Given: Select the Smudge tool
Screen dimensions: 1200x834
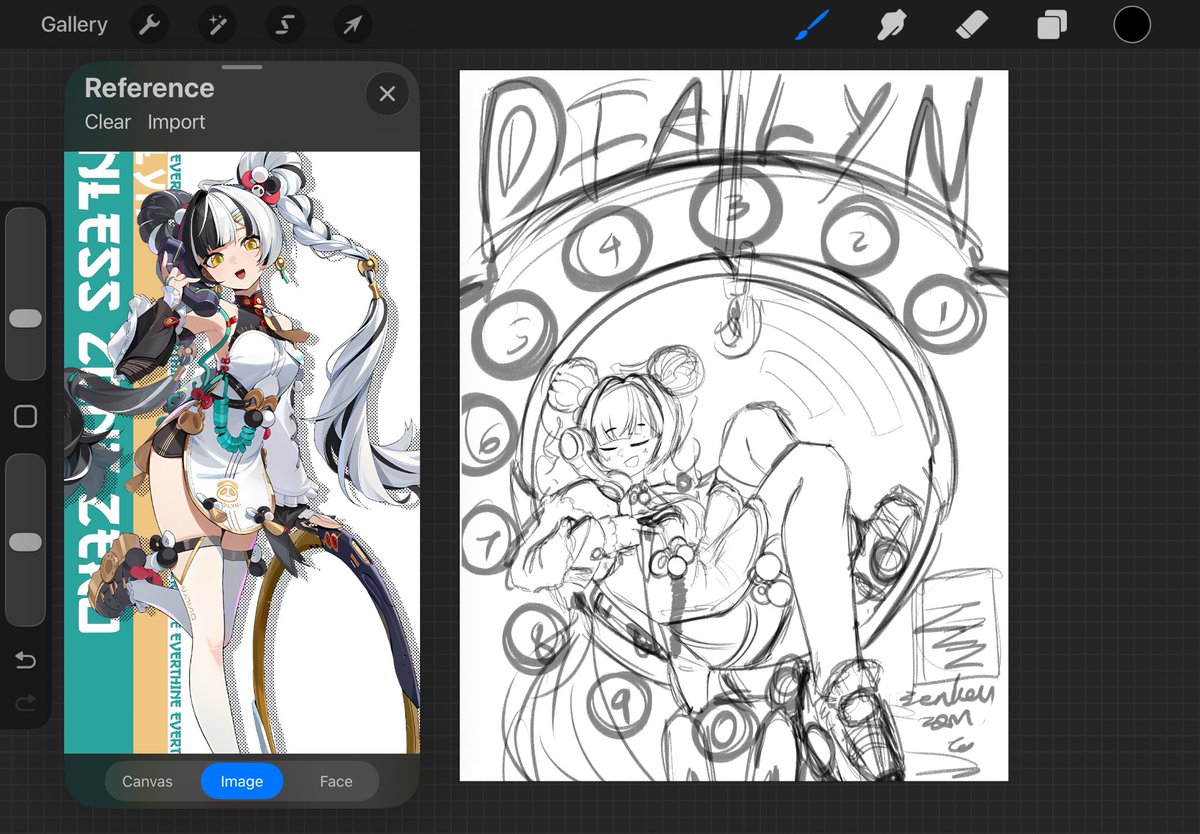Looking at the screenshot, I should click(x=890, y=25).
